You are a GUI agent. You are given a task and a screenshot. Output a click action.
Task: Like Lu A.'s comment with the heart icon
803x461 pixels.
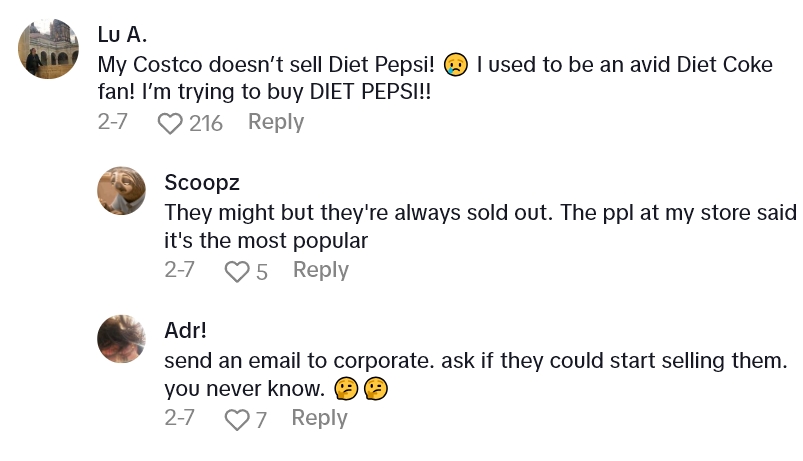(171, 123)
